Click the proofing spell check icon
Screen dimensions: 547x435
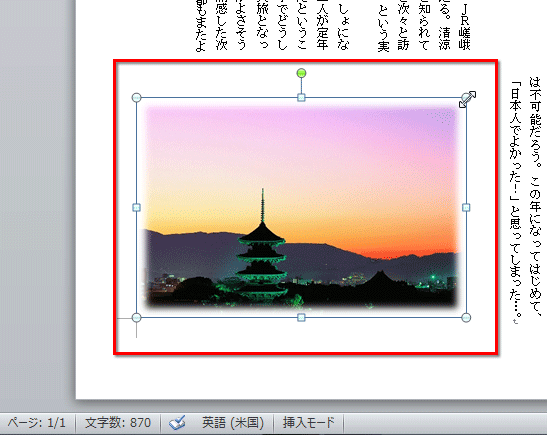[x=177, y=423]
